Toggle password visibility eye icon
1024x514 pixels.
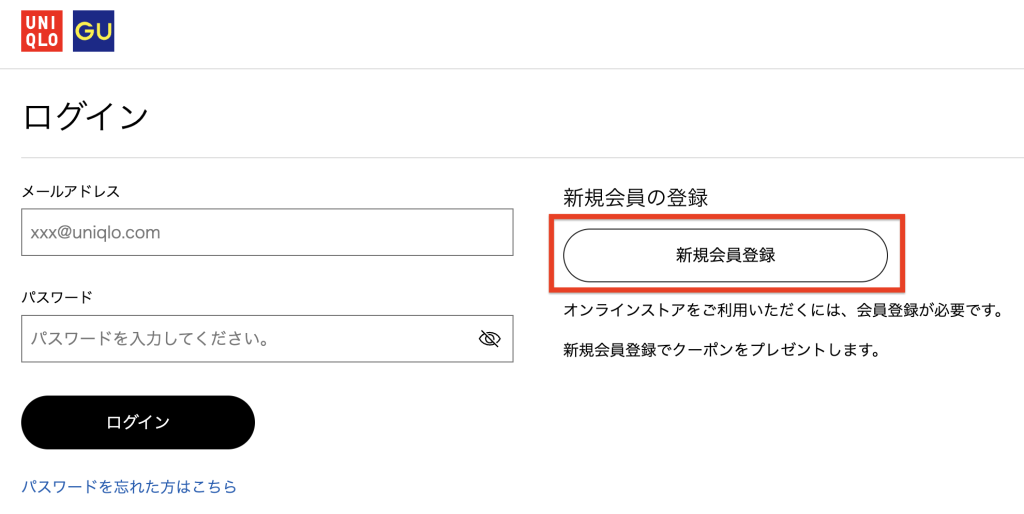pos(489,339)
